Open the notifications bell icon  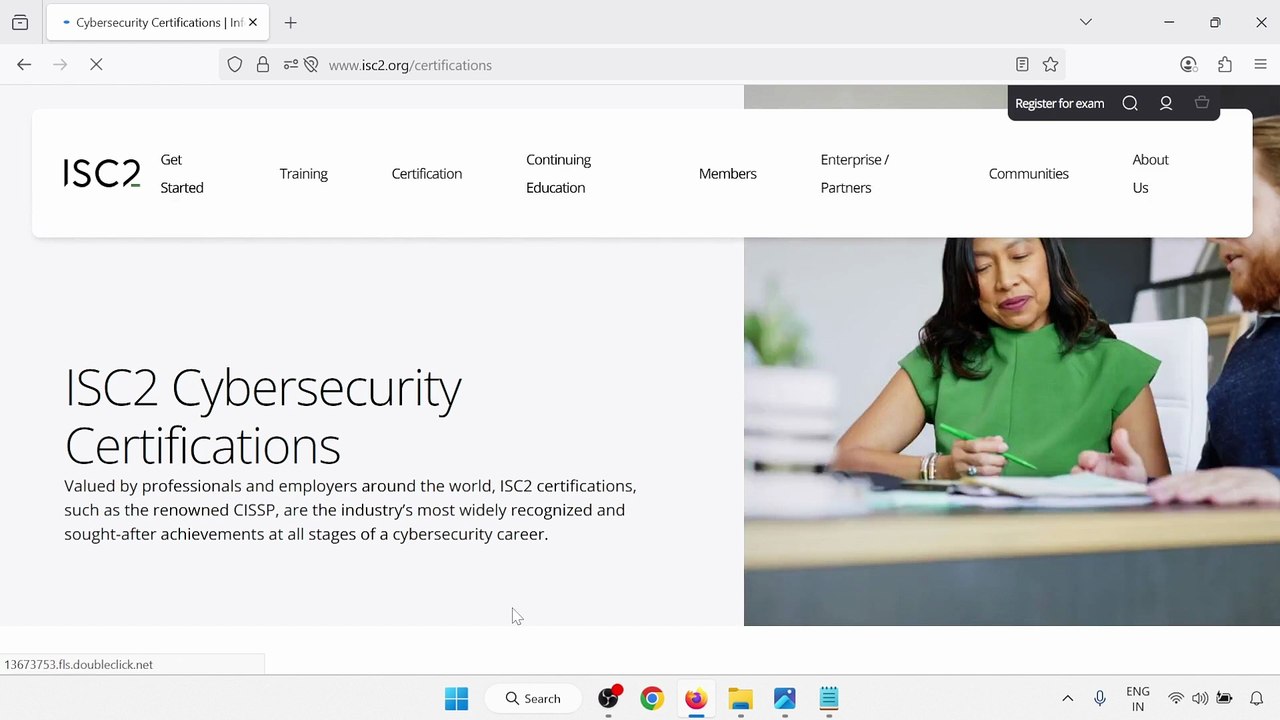tap(1257, 698)
